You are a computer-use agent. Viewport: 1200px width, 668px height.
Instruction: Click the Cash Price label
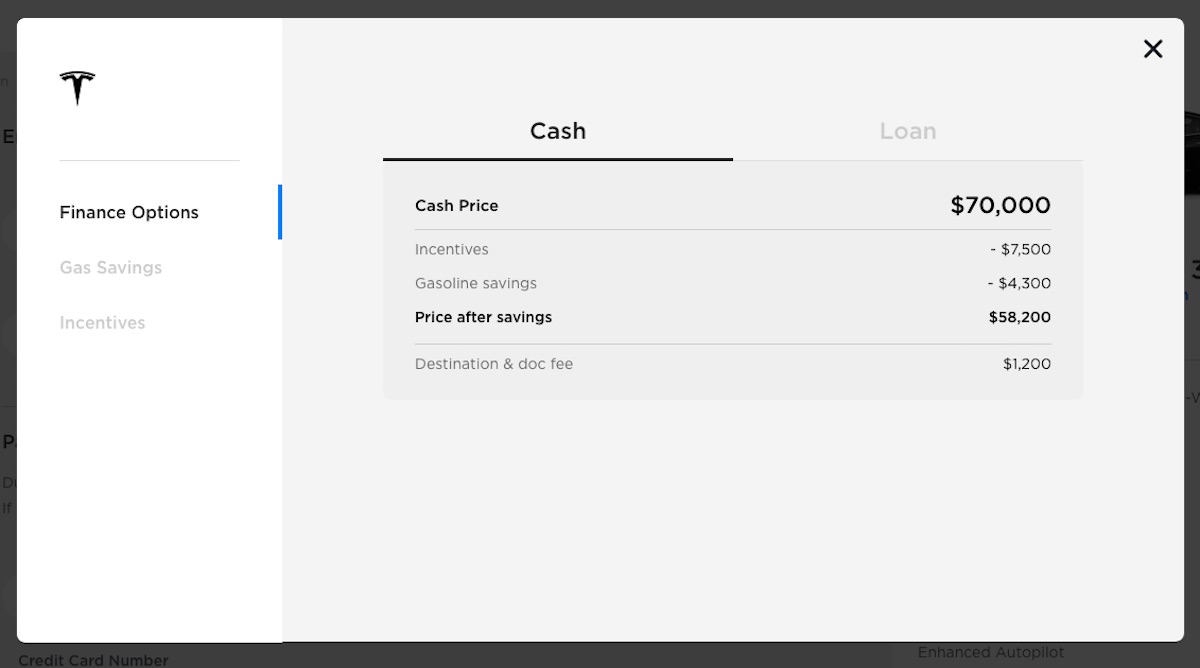(x=456, y=205)
